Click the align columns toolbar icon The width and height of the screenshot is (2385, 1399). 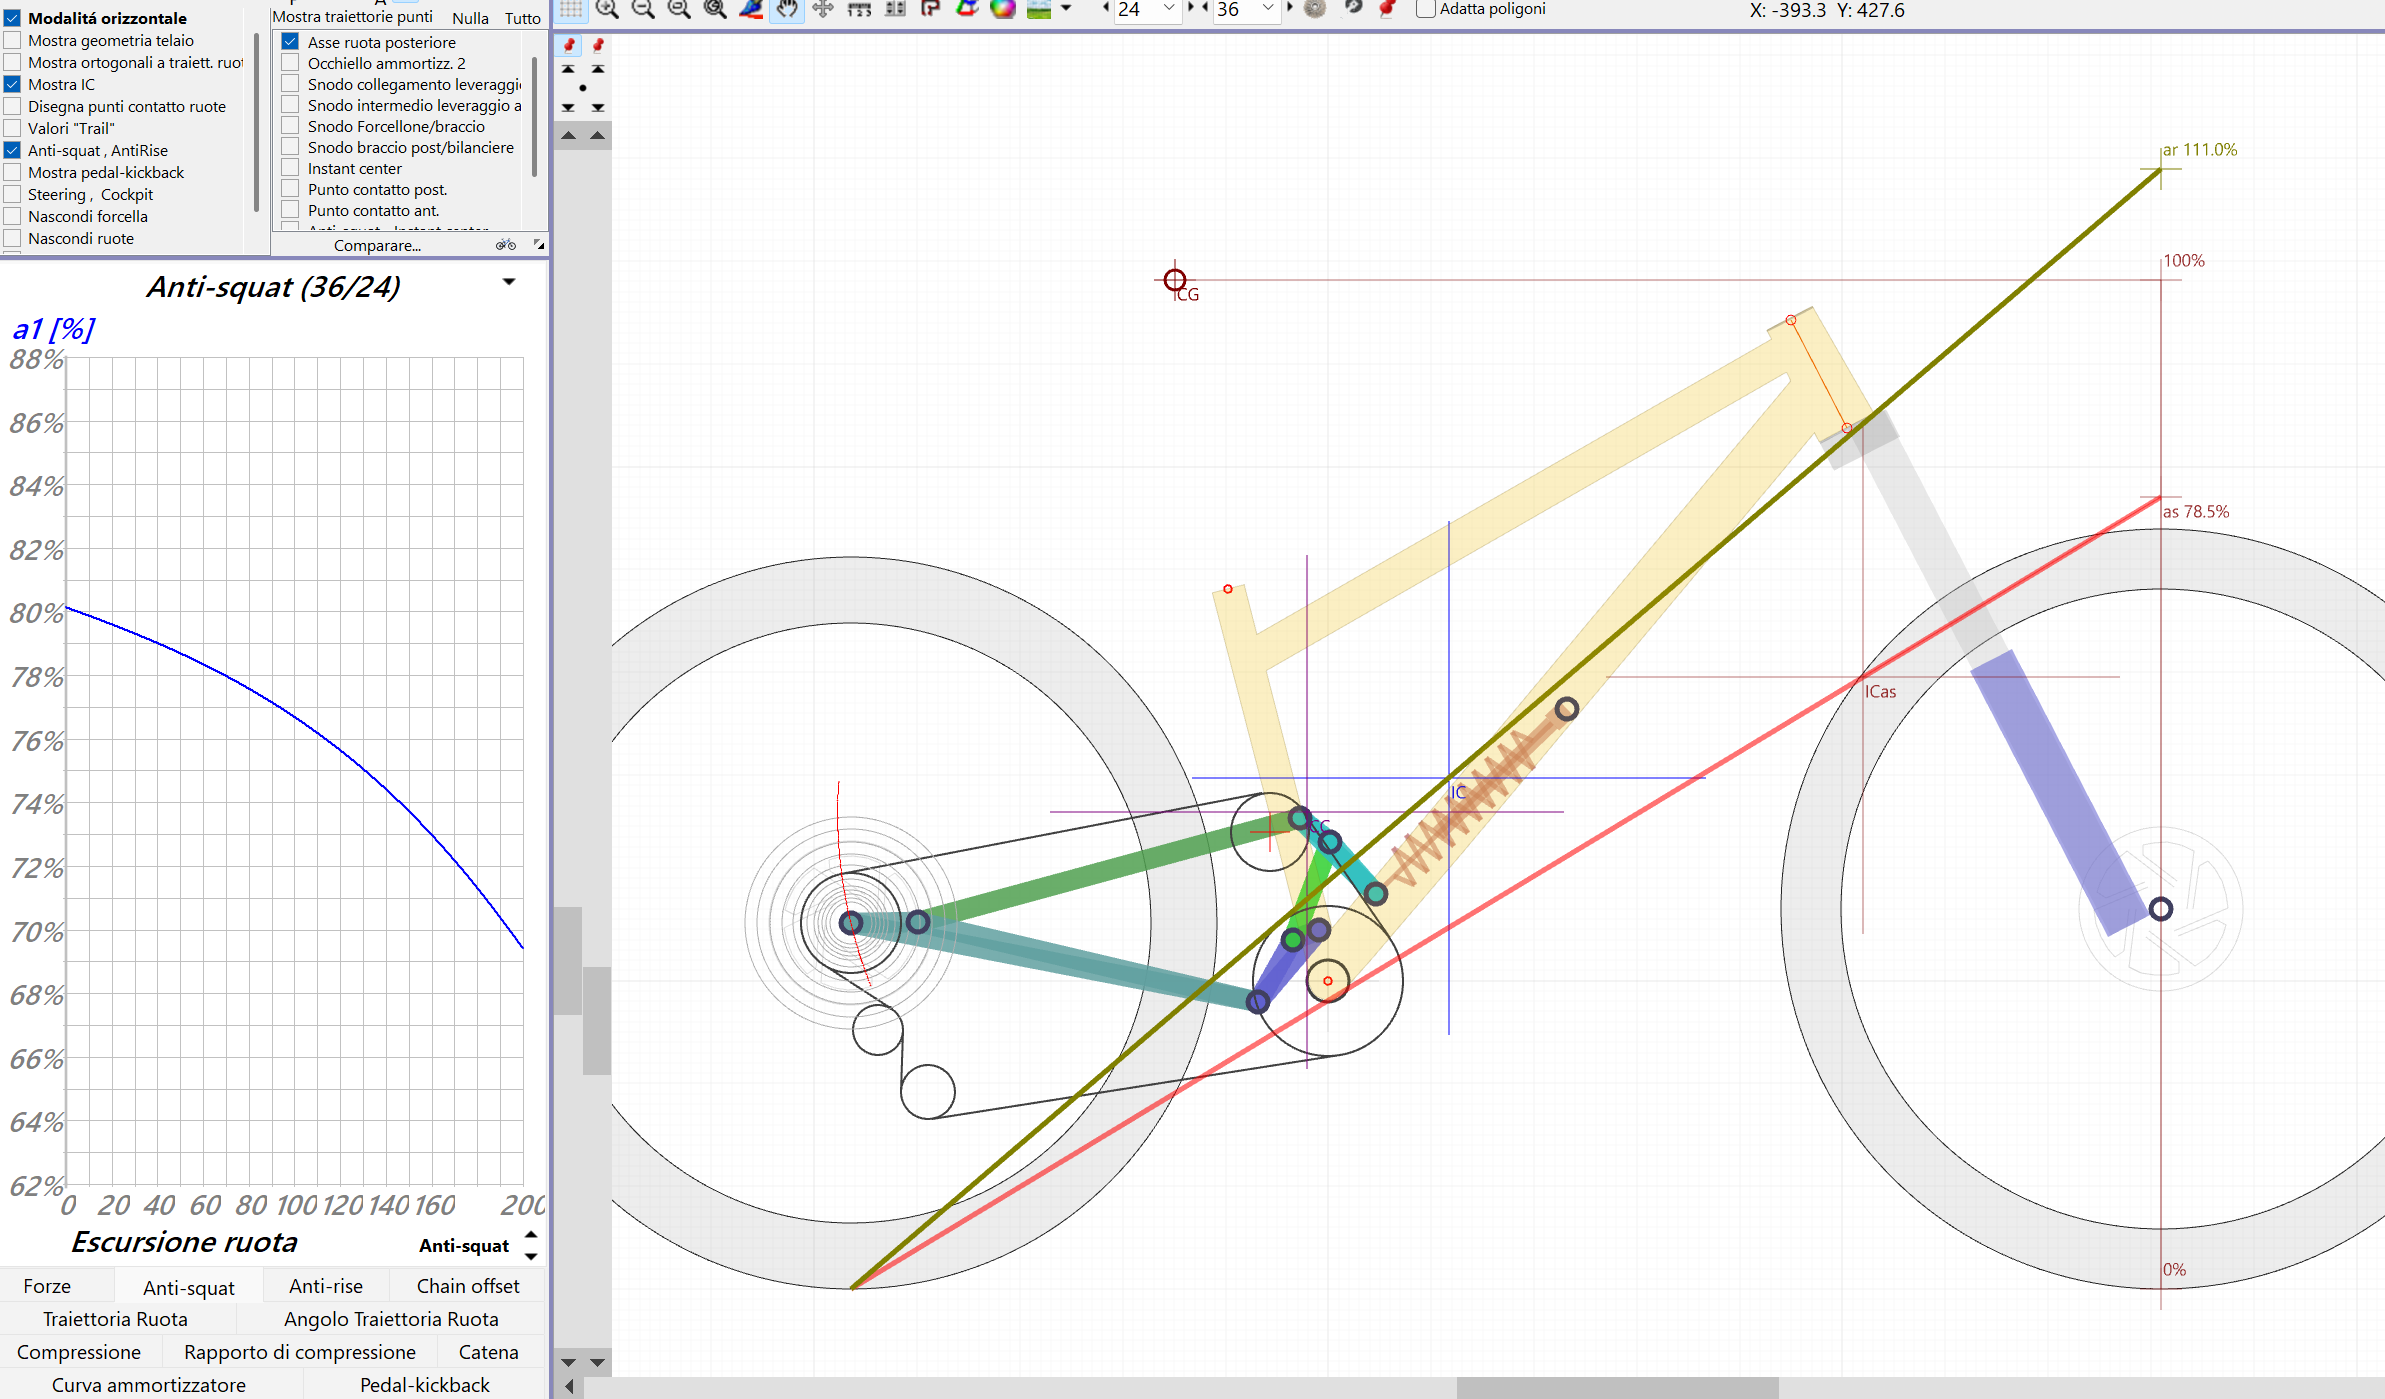pos(895,9)
